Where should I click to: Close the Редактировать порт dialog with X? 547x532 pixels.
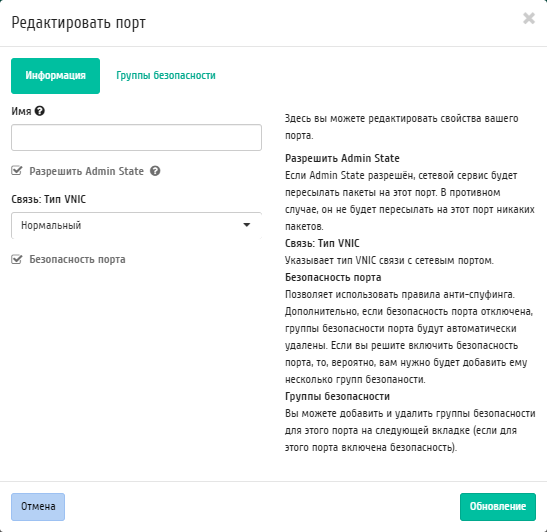point(529,18)
